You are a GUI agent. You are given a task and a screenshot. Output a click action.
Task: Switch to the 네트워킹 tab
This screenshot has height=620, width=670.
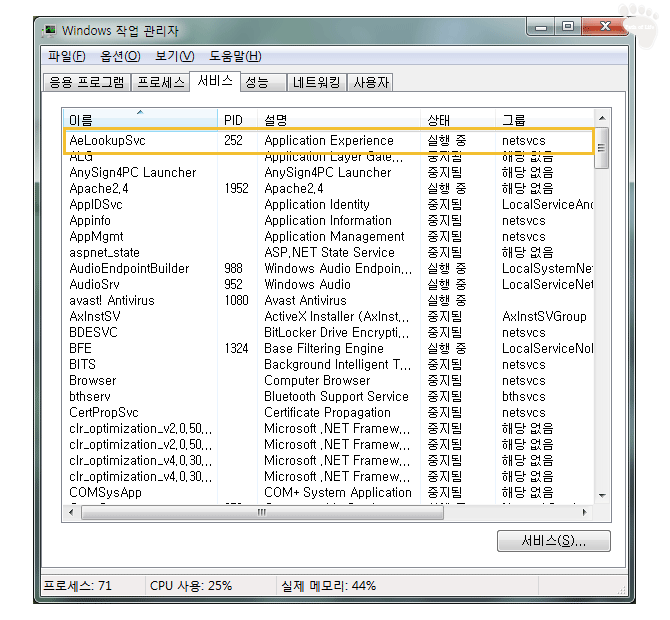click(x=317, y=82)
